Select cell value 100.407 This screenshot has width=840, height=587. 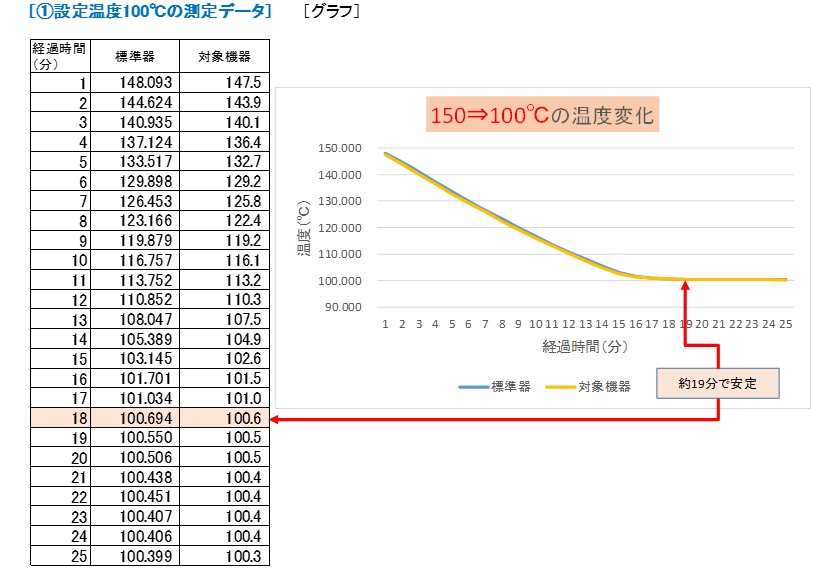[146, 516]
